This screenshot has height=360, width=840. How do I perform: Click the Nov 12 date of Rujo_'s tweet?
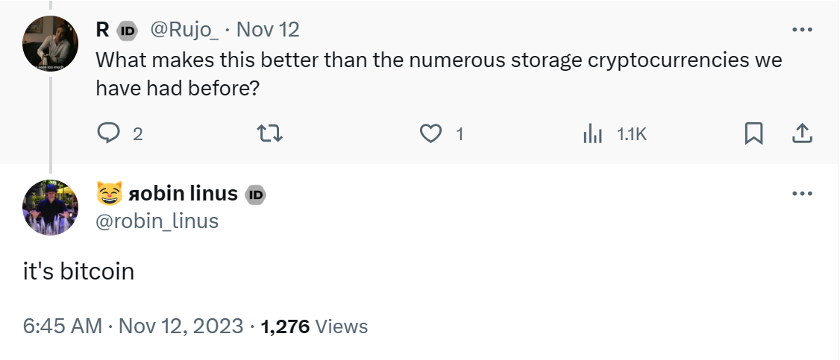pos(268,29)
